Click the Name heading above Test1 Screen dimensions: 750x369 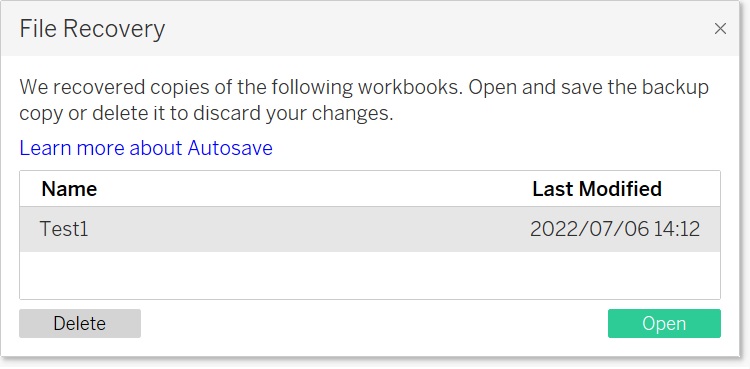(69, 189)
